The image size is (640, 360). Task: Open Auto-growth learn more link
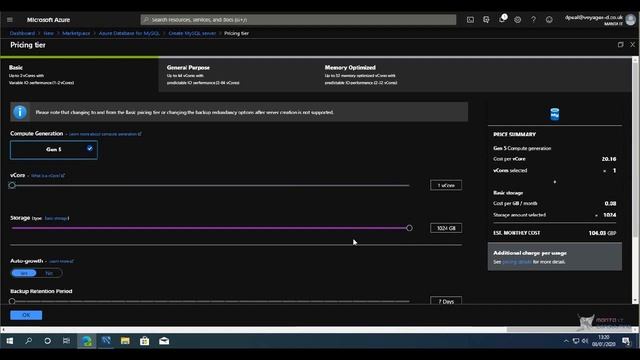point(62,261)
